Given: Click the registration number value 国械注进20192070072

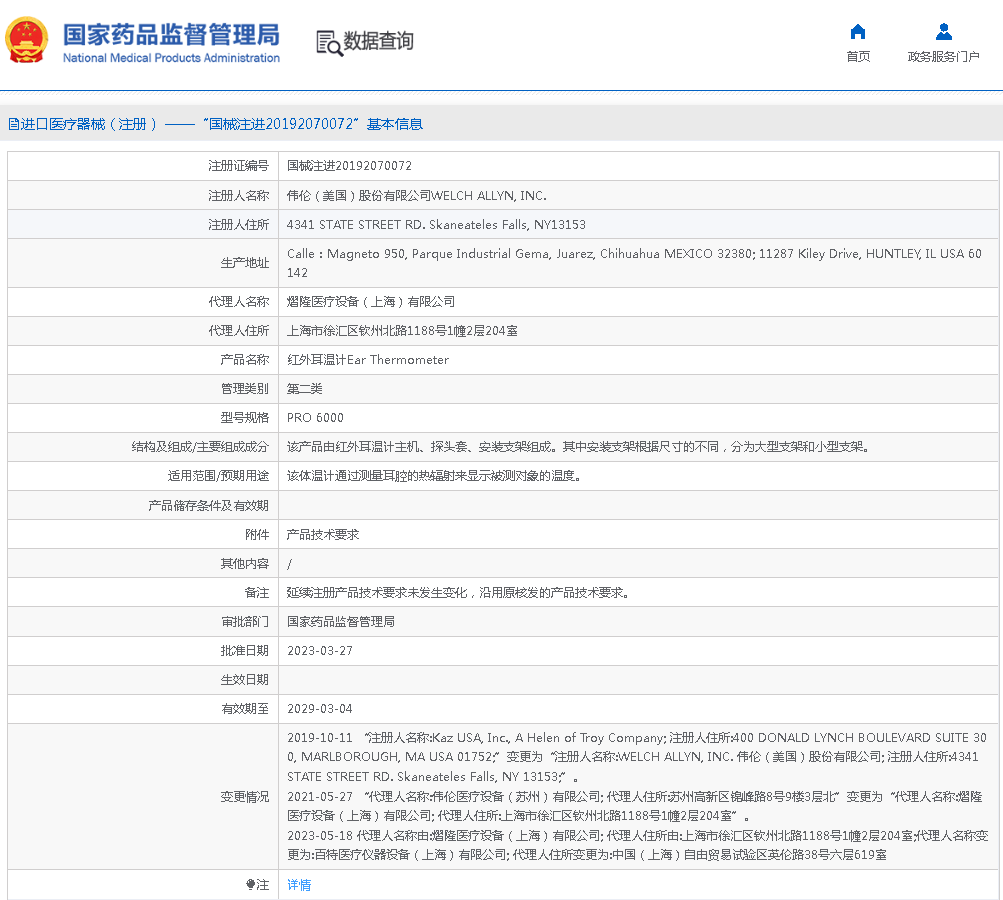Looking at the screenshot, I should tap(349, 166).
